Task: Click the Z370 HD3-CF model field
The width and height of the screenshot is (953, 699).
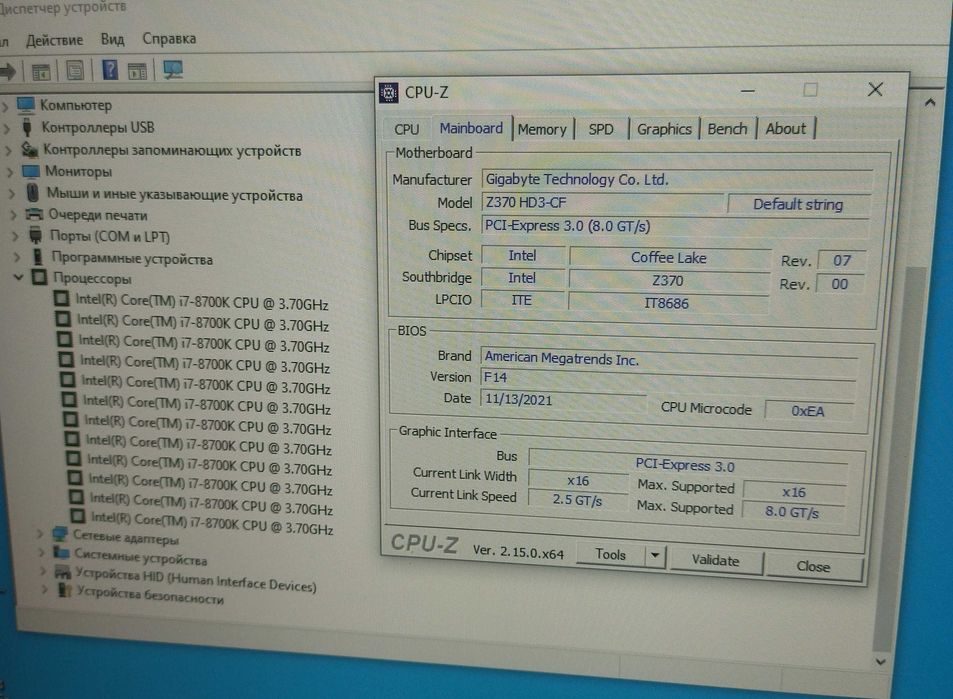Action: [x=602, y=202]
